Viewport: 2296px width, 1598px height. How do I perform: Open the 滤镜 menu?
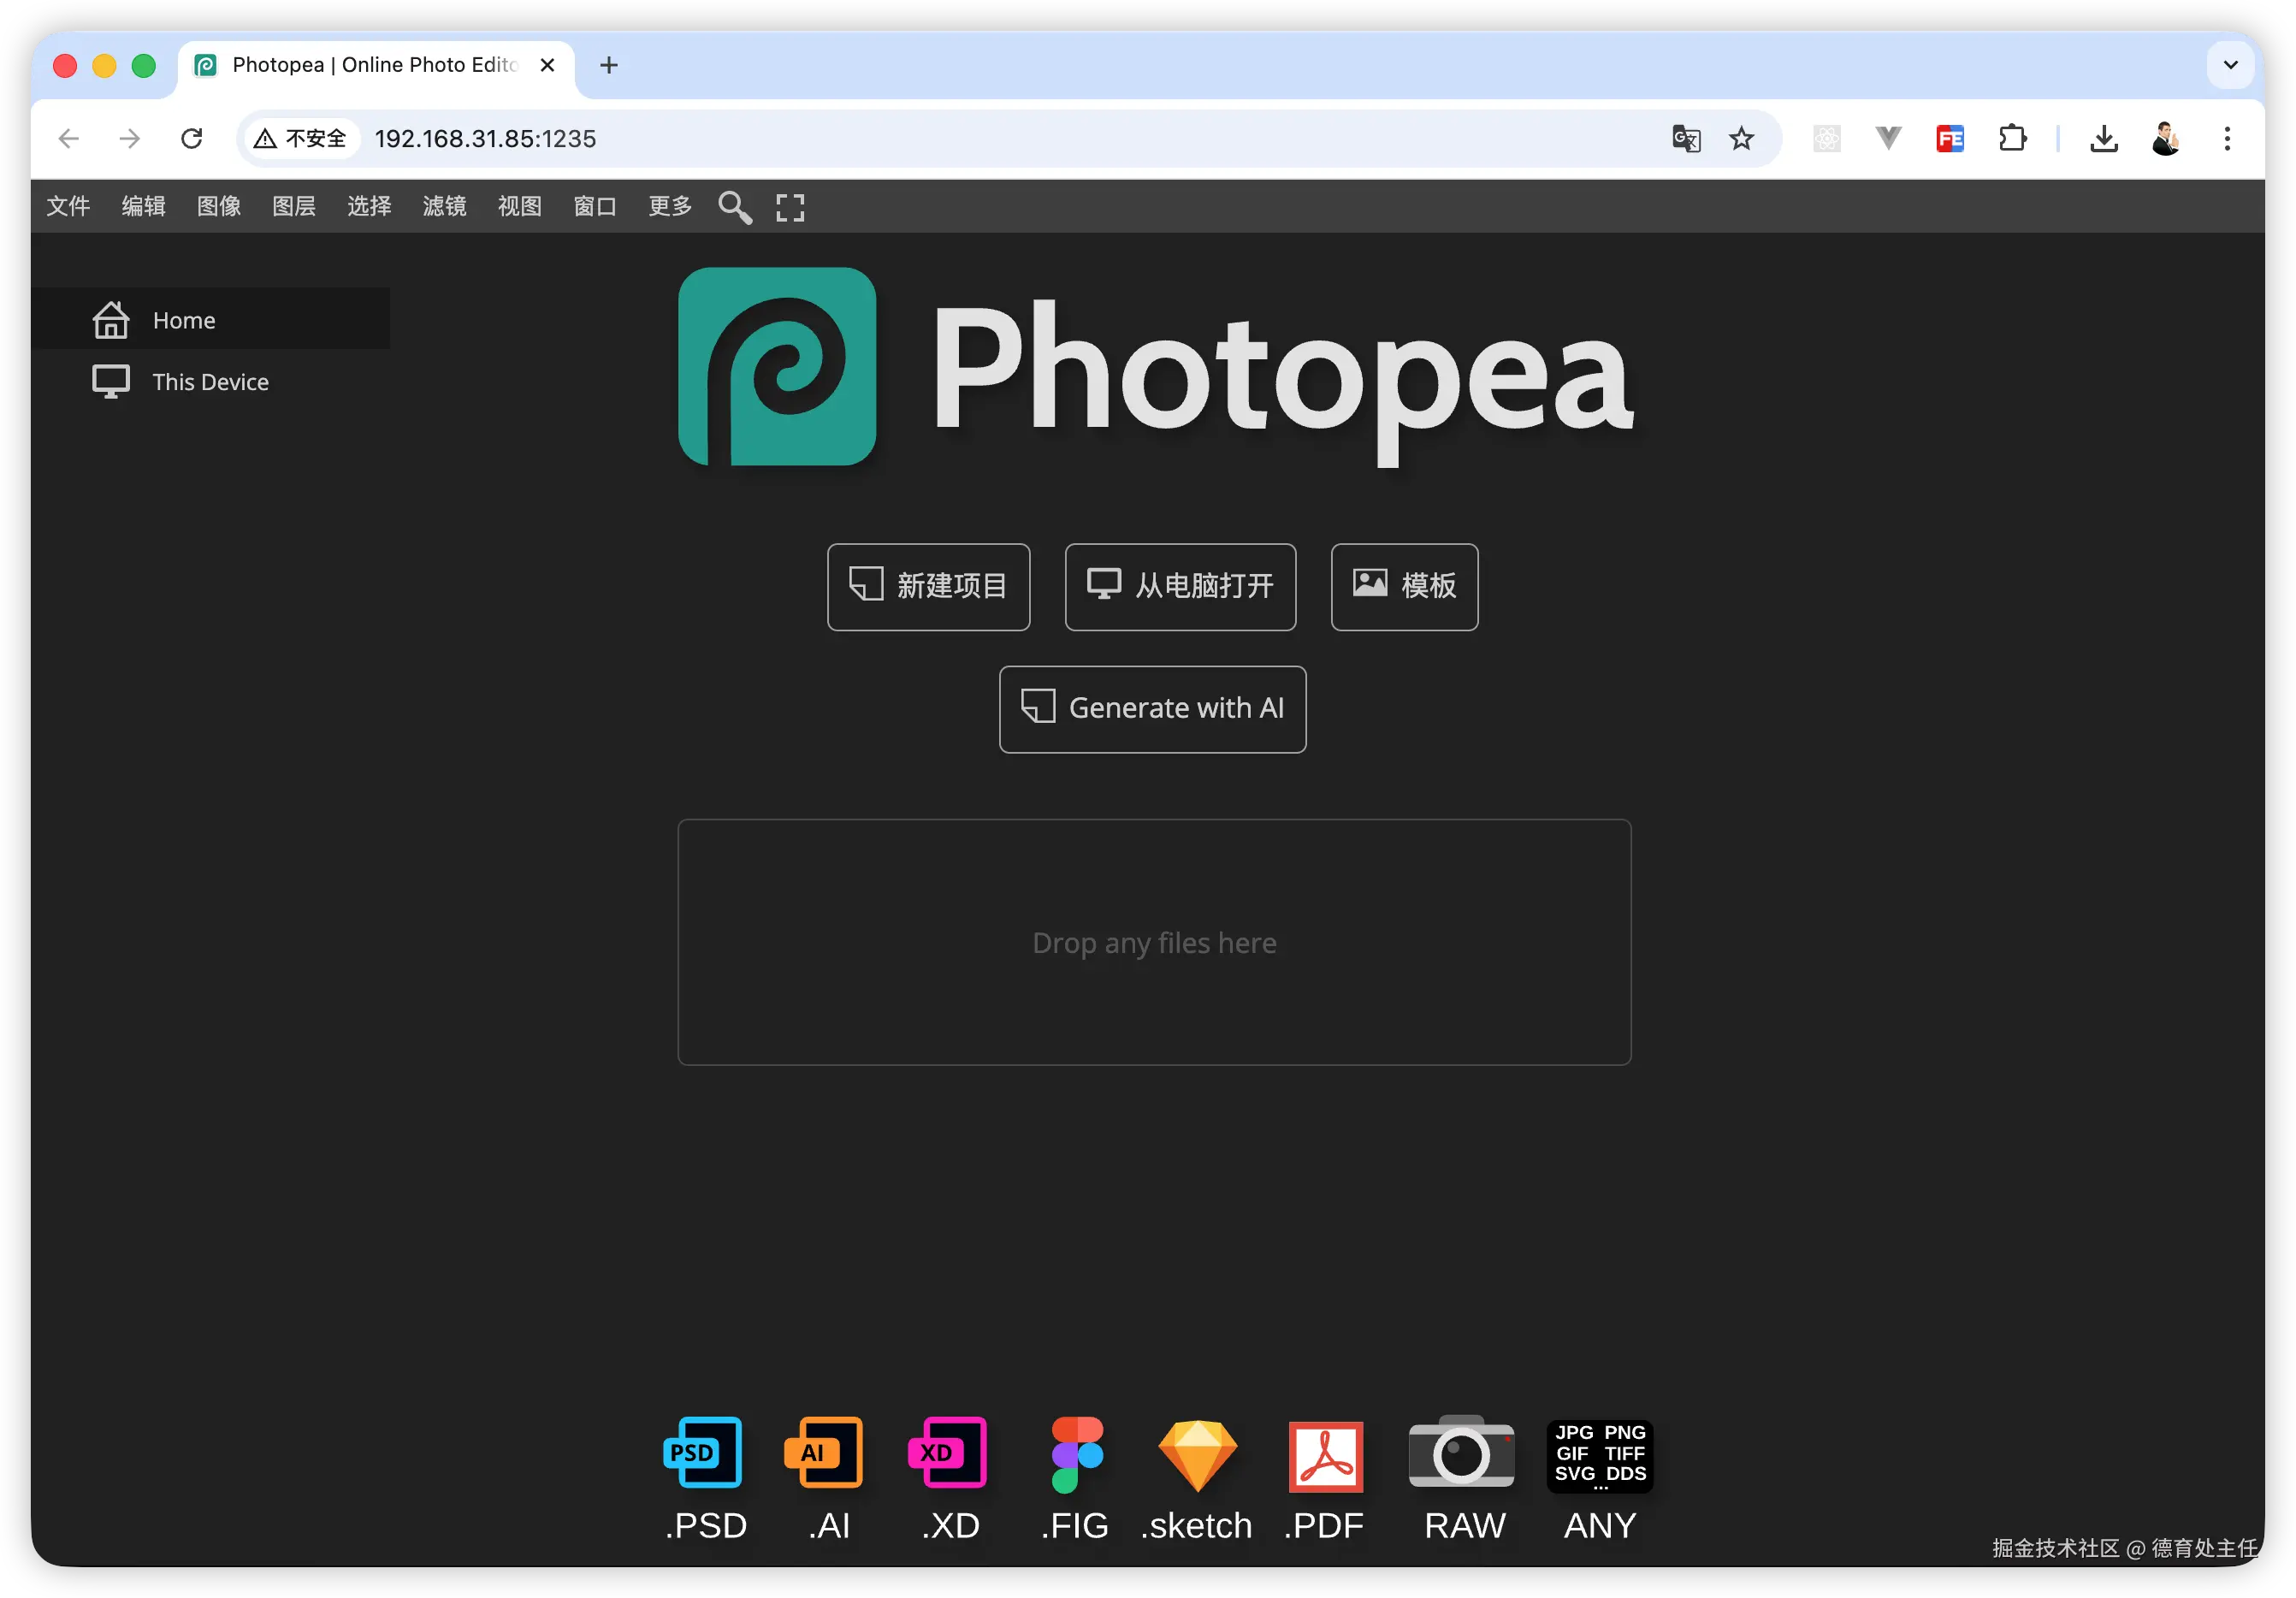click(444, 206)
